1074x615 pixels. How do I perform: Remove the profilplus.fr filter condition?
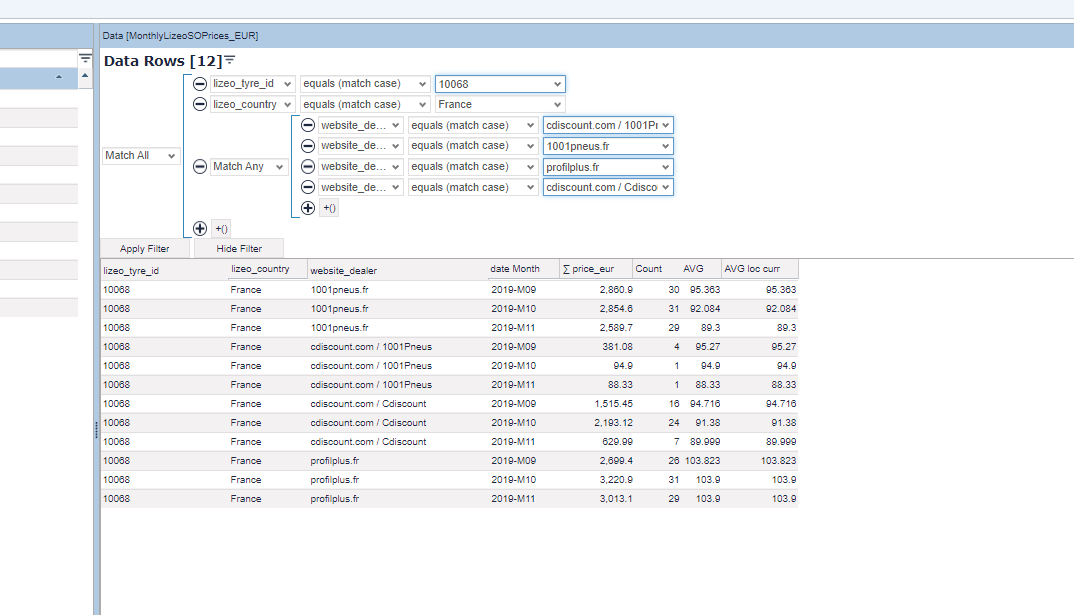coord(308,167)
